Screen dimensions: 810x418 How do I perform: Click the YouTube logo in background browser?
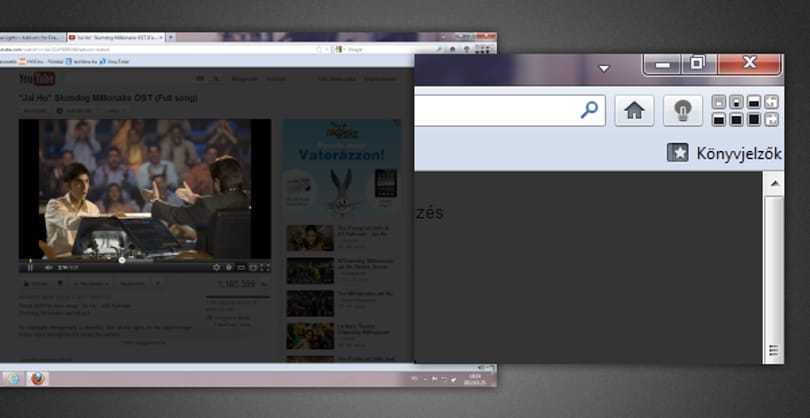click(x=37, y=79)
